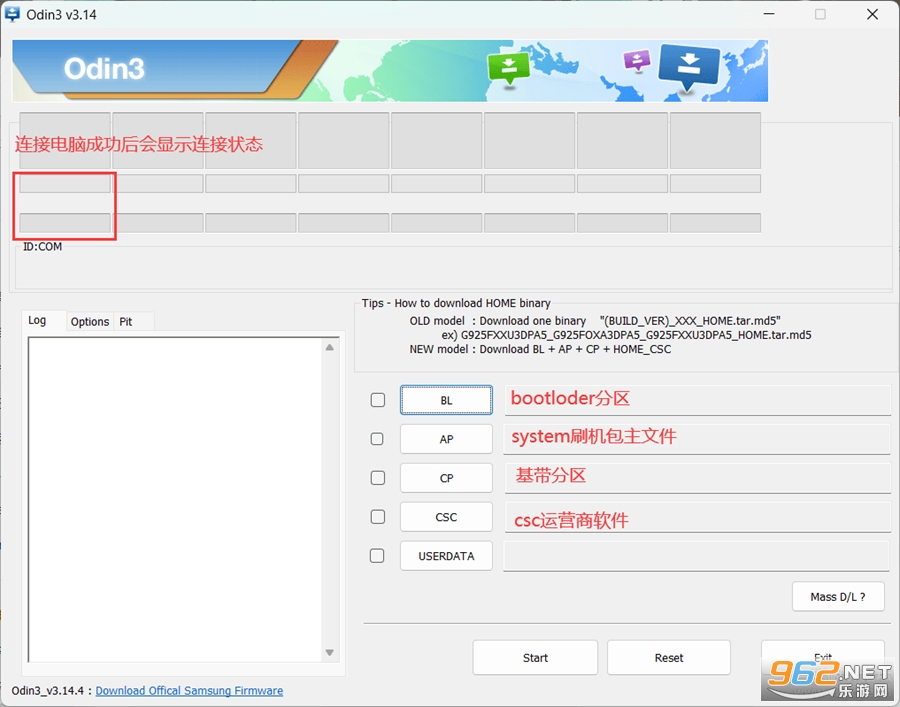Click the CP button
Screen dimensions: 900x707
tap(446, 478)
